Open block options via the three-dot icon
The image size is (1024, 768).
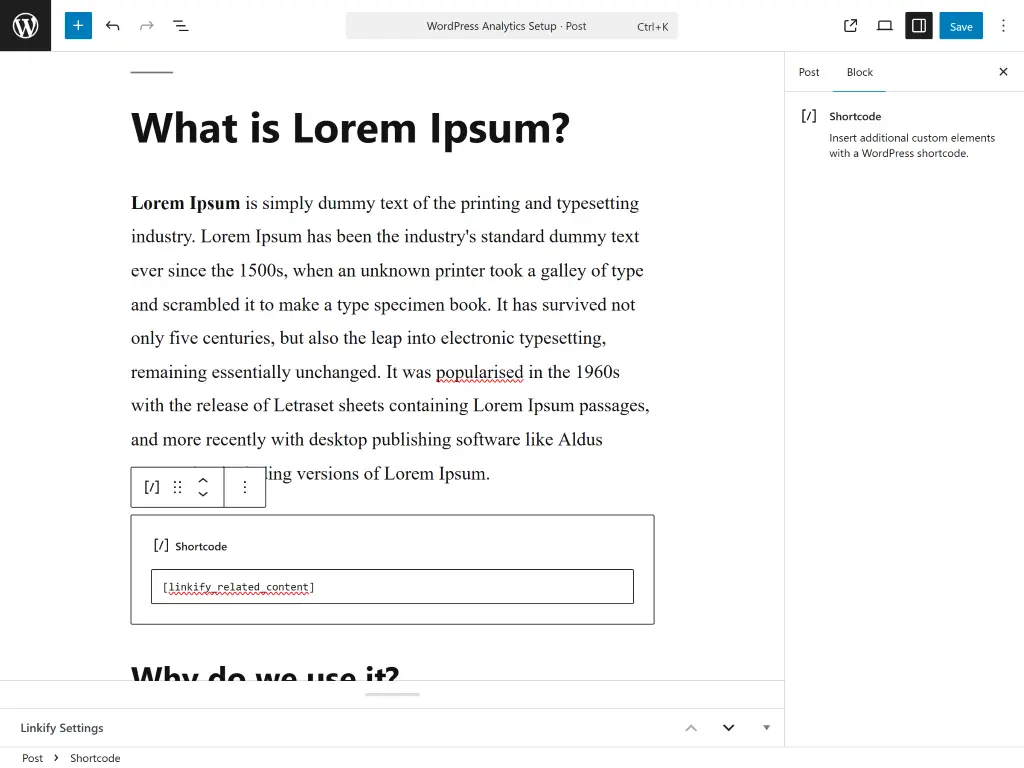pyautogui.click(x=245, y=487)
